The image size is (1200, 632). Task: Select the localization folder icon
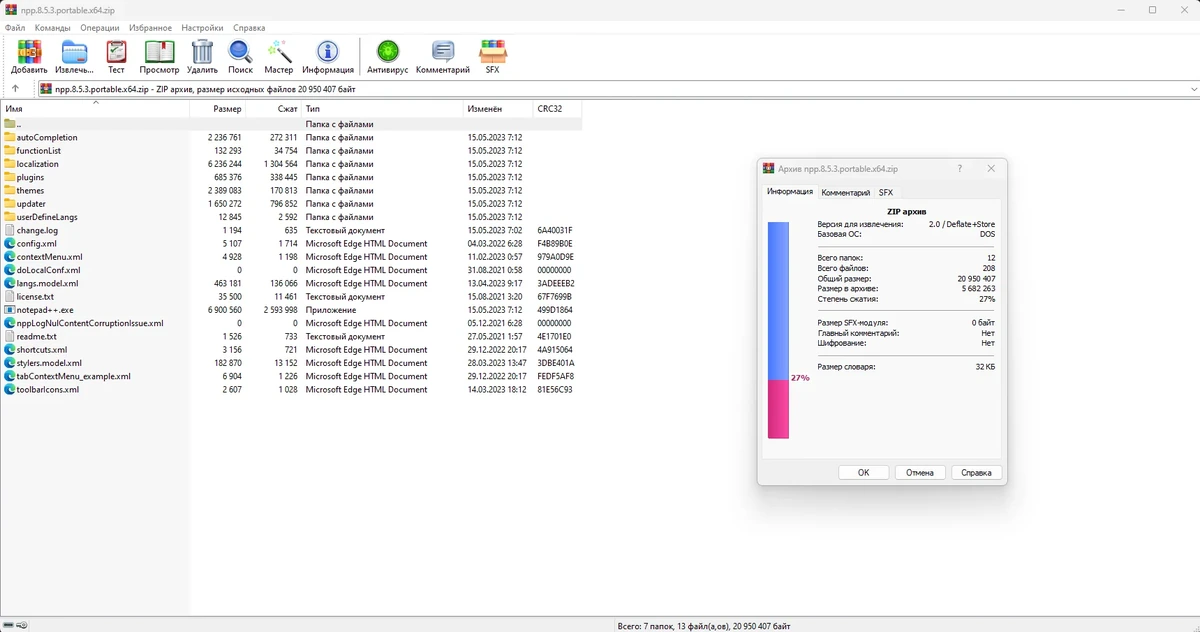coord(10,164)
